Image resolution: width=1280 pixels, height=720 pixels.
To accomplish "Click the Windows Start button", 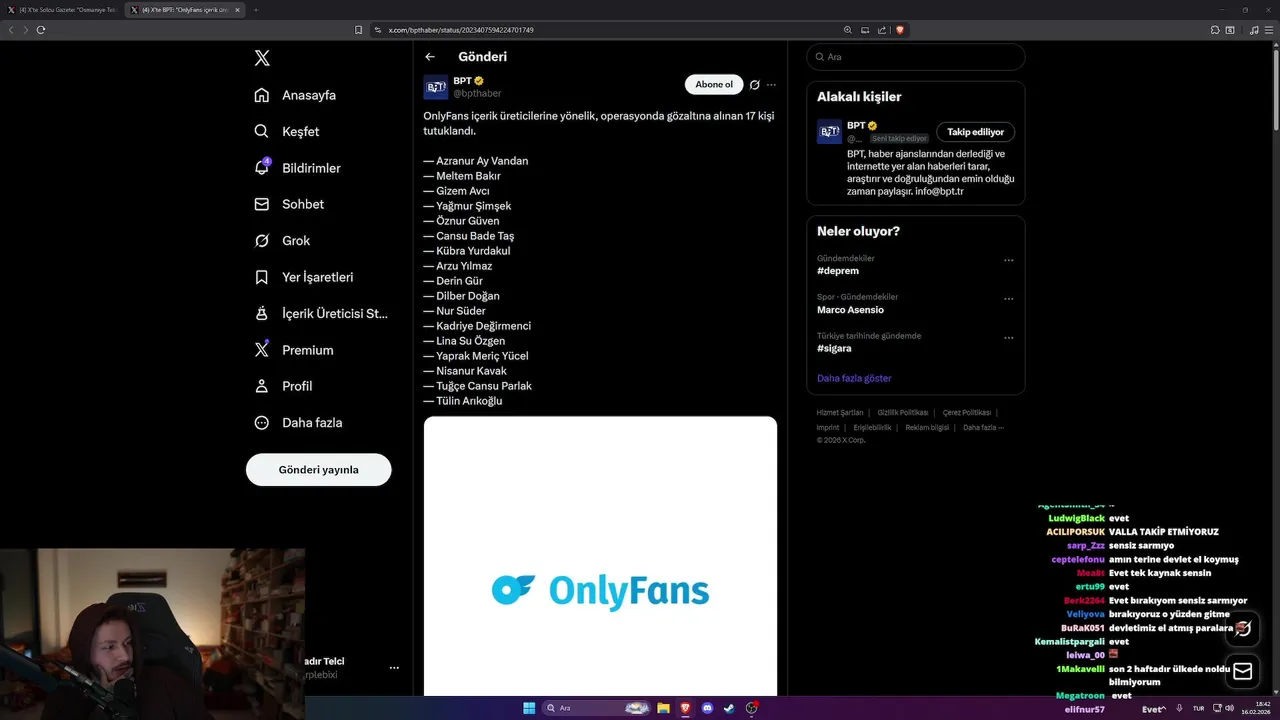I will 529,708.
